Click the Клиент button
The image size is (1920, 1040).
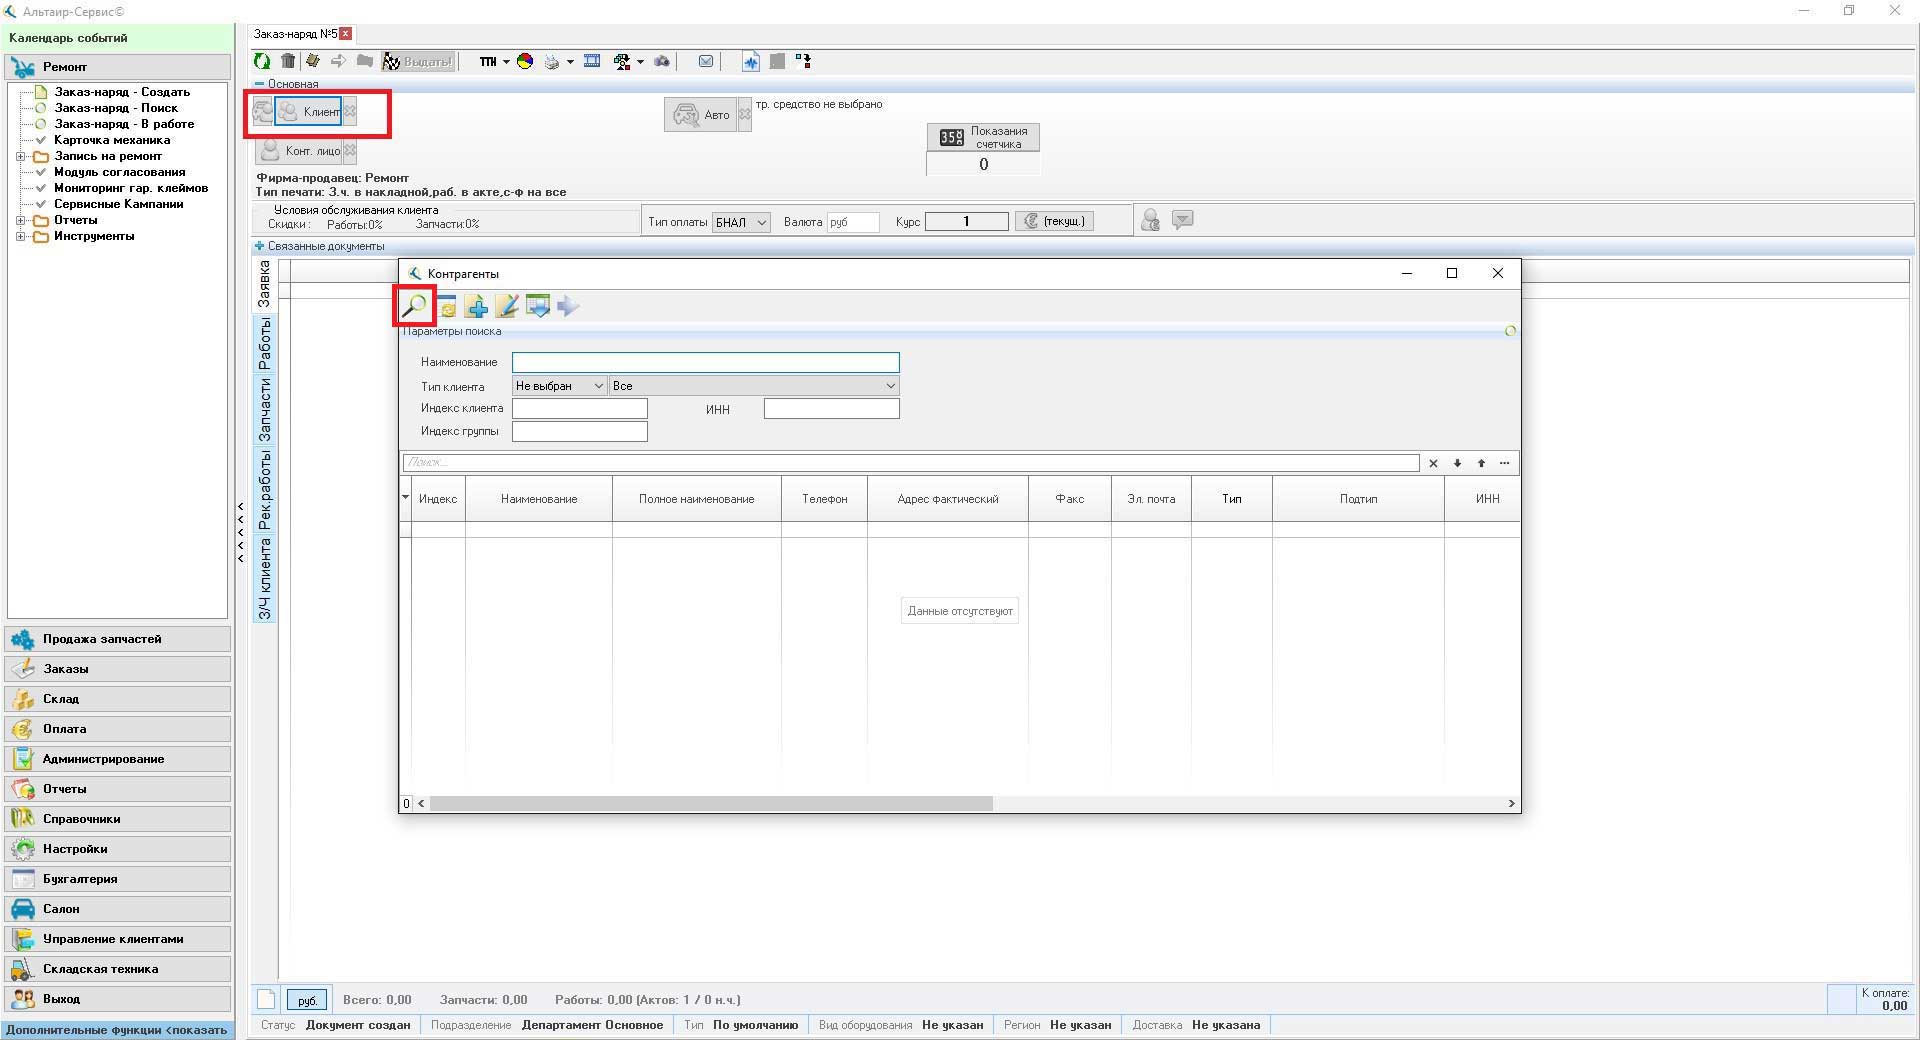click(x=308, y=111)
